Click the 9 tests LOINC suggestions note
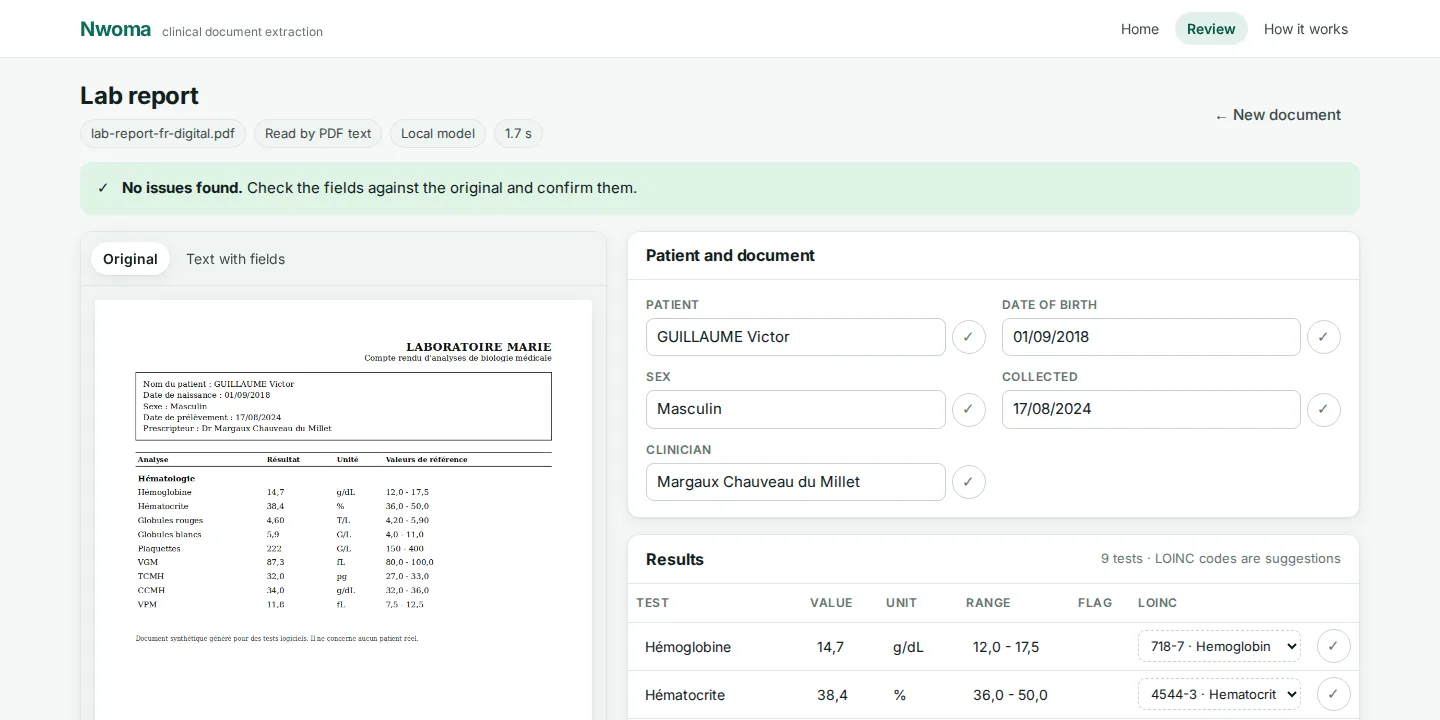Screen dimensions: 1440x720 1221,559
